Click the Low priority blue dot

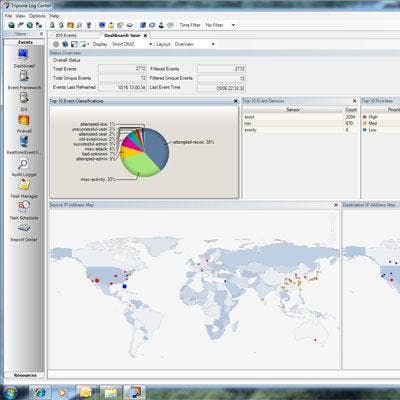(x=365, y=130)
